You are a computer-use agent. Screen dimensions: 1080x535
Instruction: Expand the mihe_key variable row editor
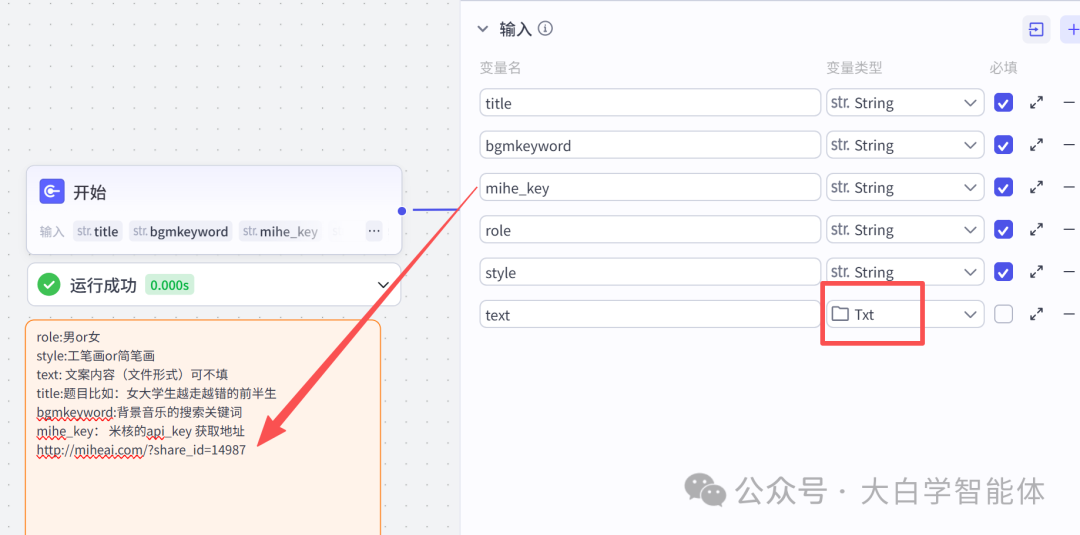[1036, 187]
